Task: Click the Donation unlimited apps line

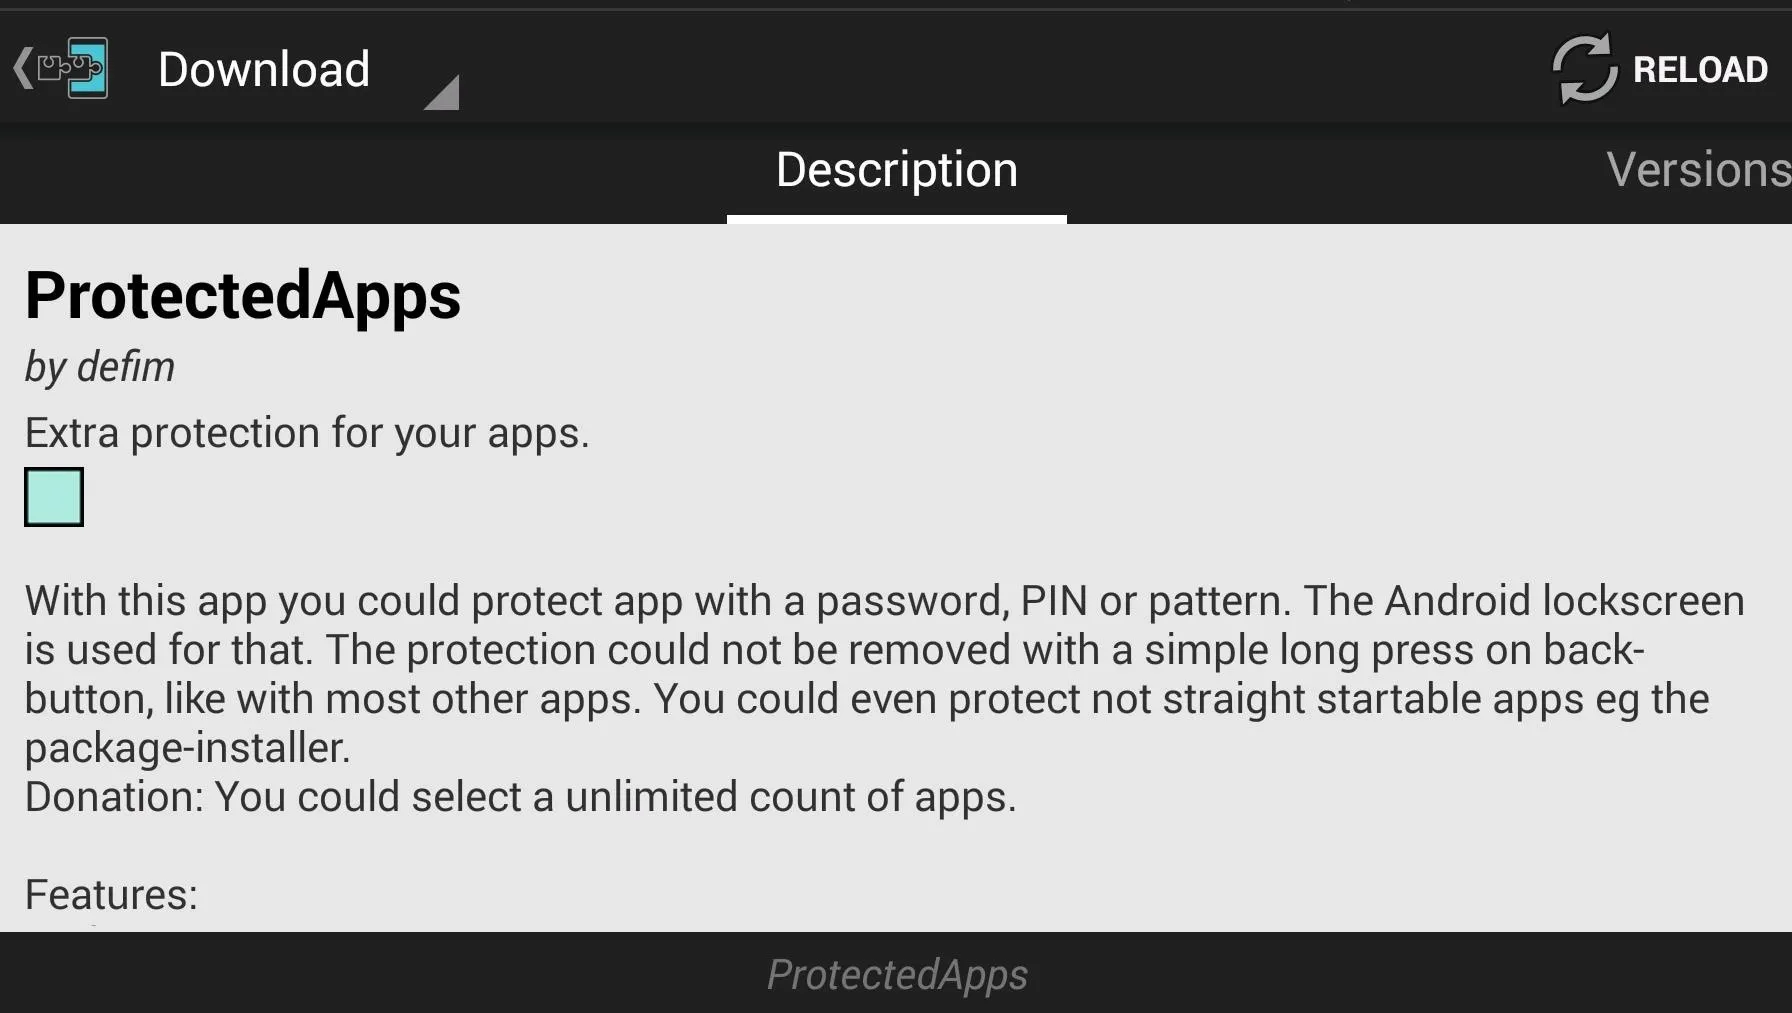Action: [x=520, y=797]
